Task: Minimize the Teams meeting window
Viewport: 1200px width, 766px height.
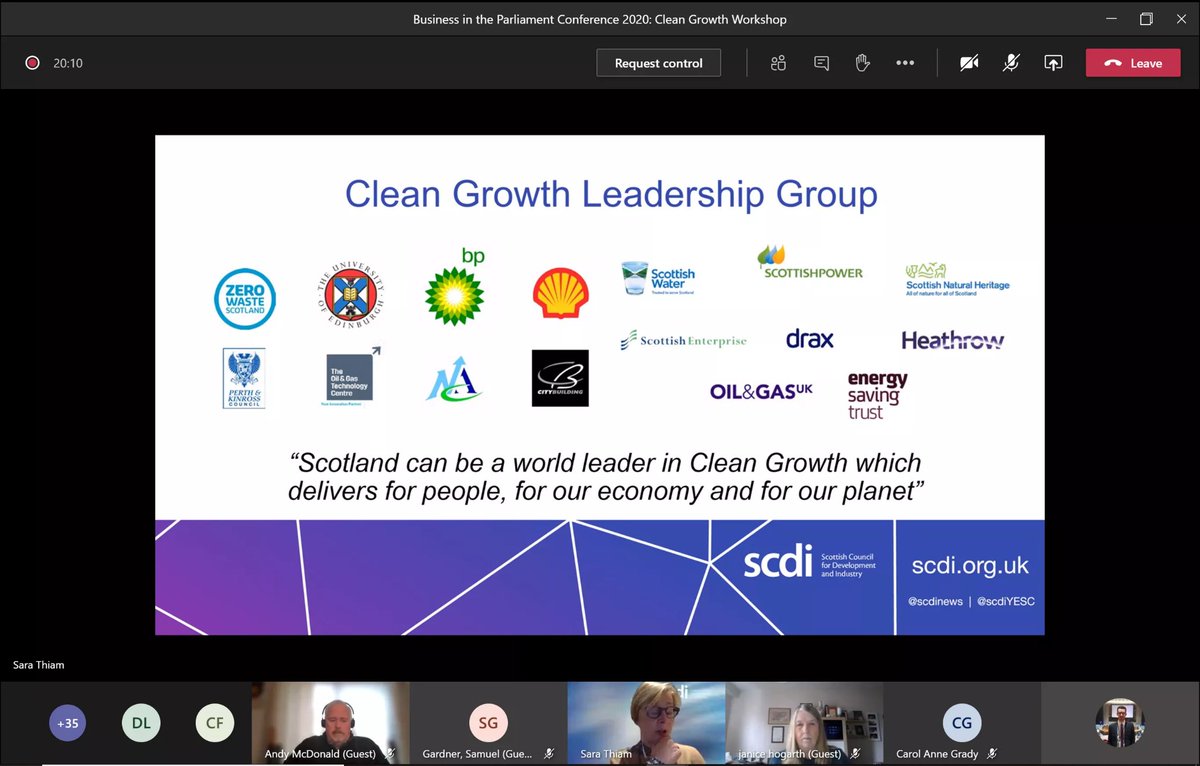Action: (1111, 19)
